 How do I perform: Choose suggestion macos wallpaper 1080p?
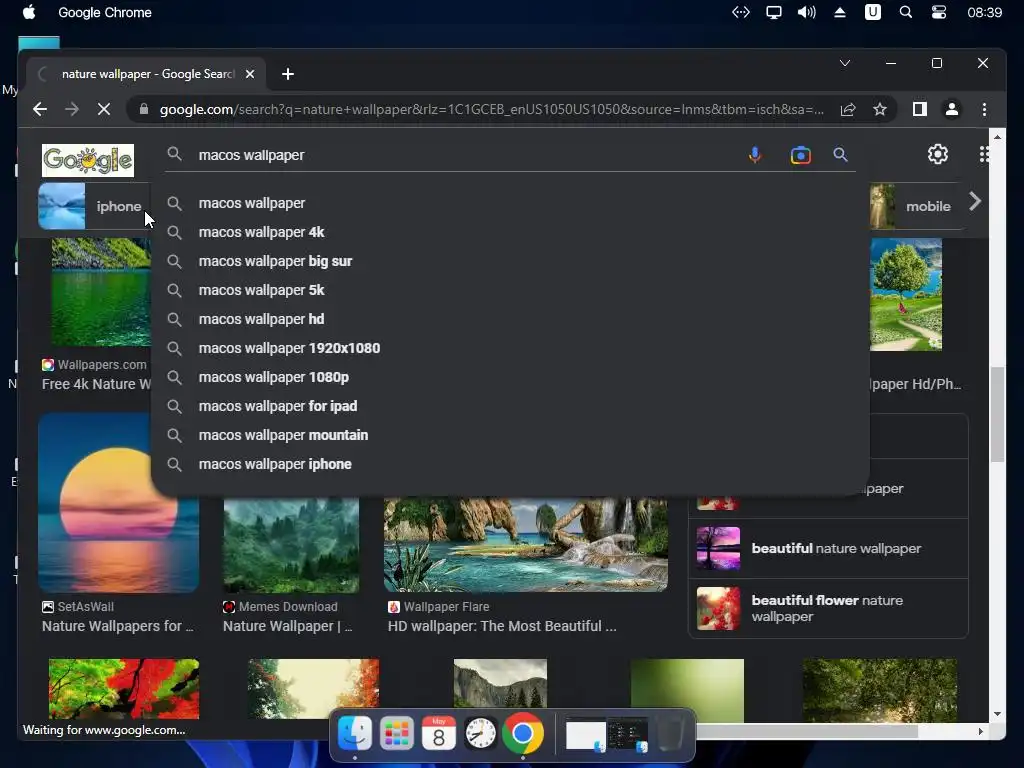(x=509, y=377)
